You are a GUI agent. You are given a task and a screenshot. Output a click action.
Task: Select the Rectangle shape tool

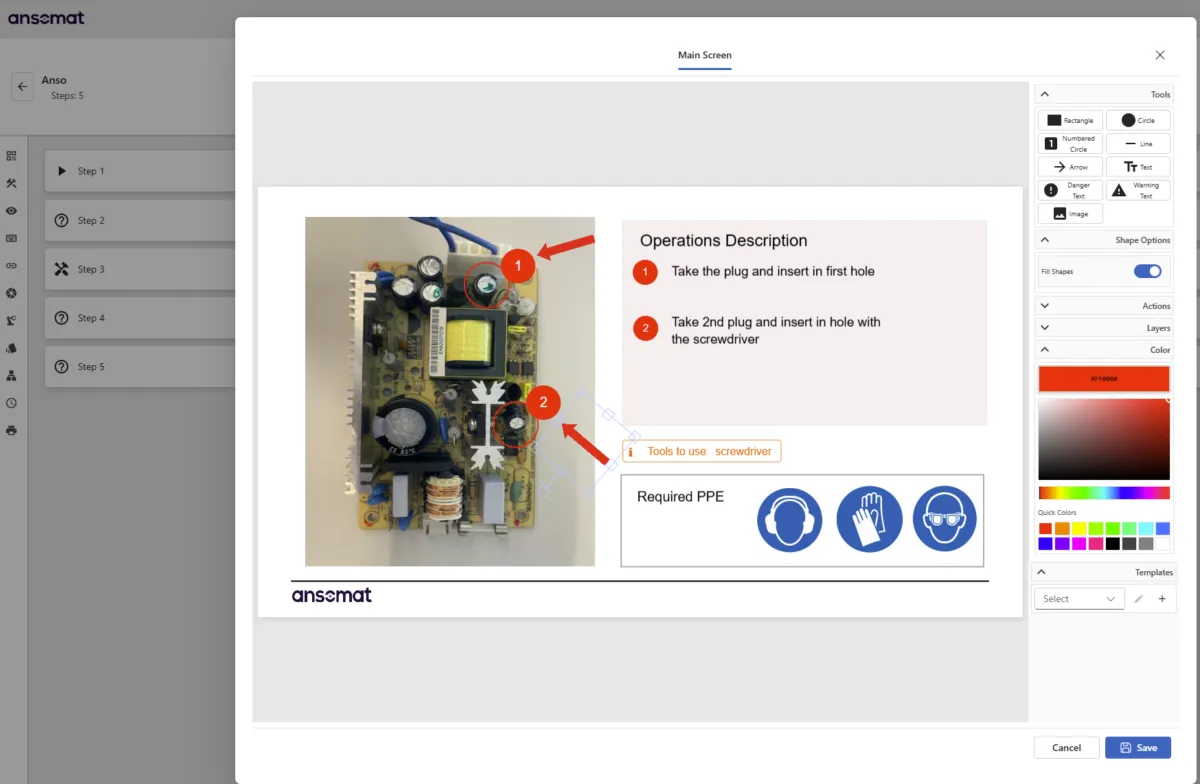(1070, 120)
